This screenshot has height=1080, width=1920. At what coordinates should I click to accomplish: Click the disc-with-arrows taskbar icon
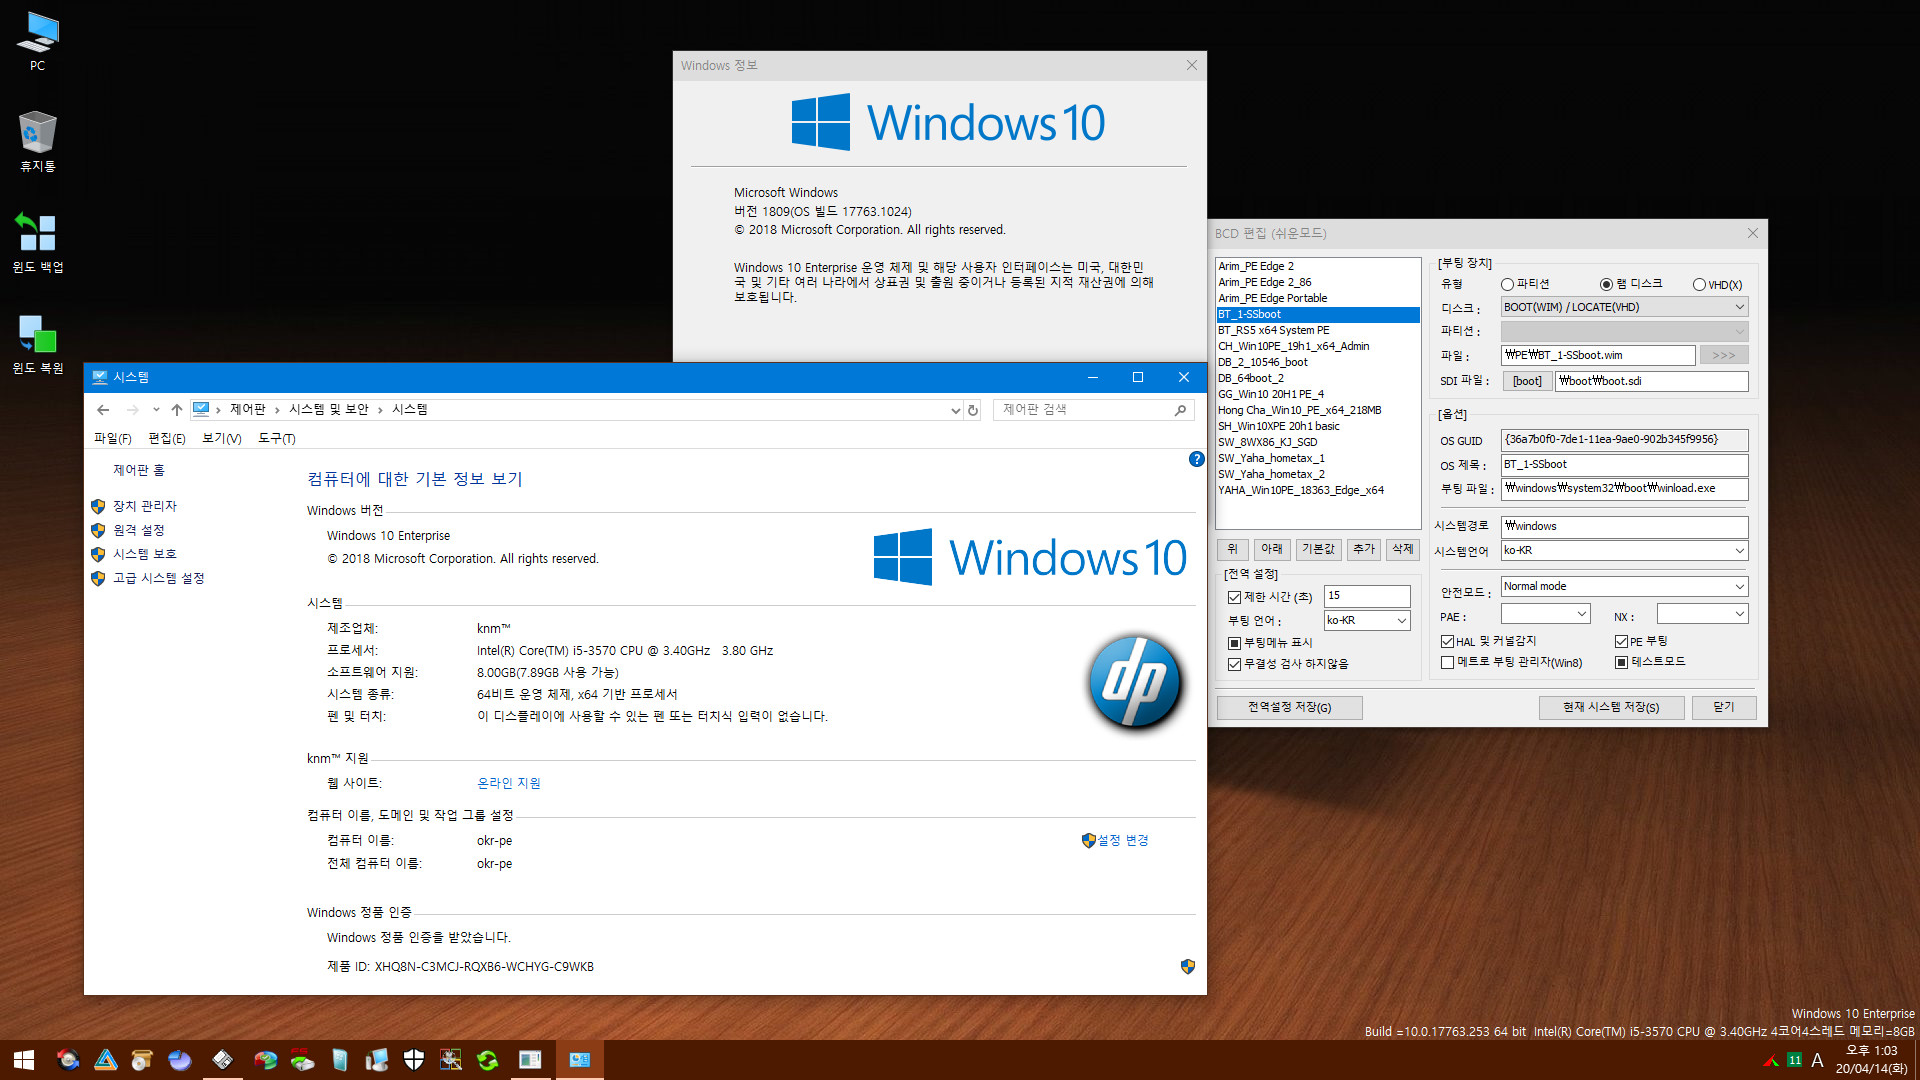click(x=68, y=1060)
